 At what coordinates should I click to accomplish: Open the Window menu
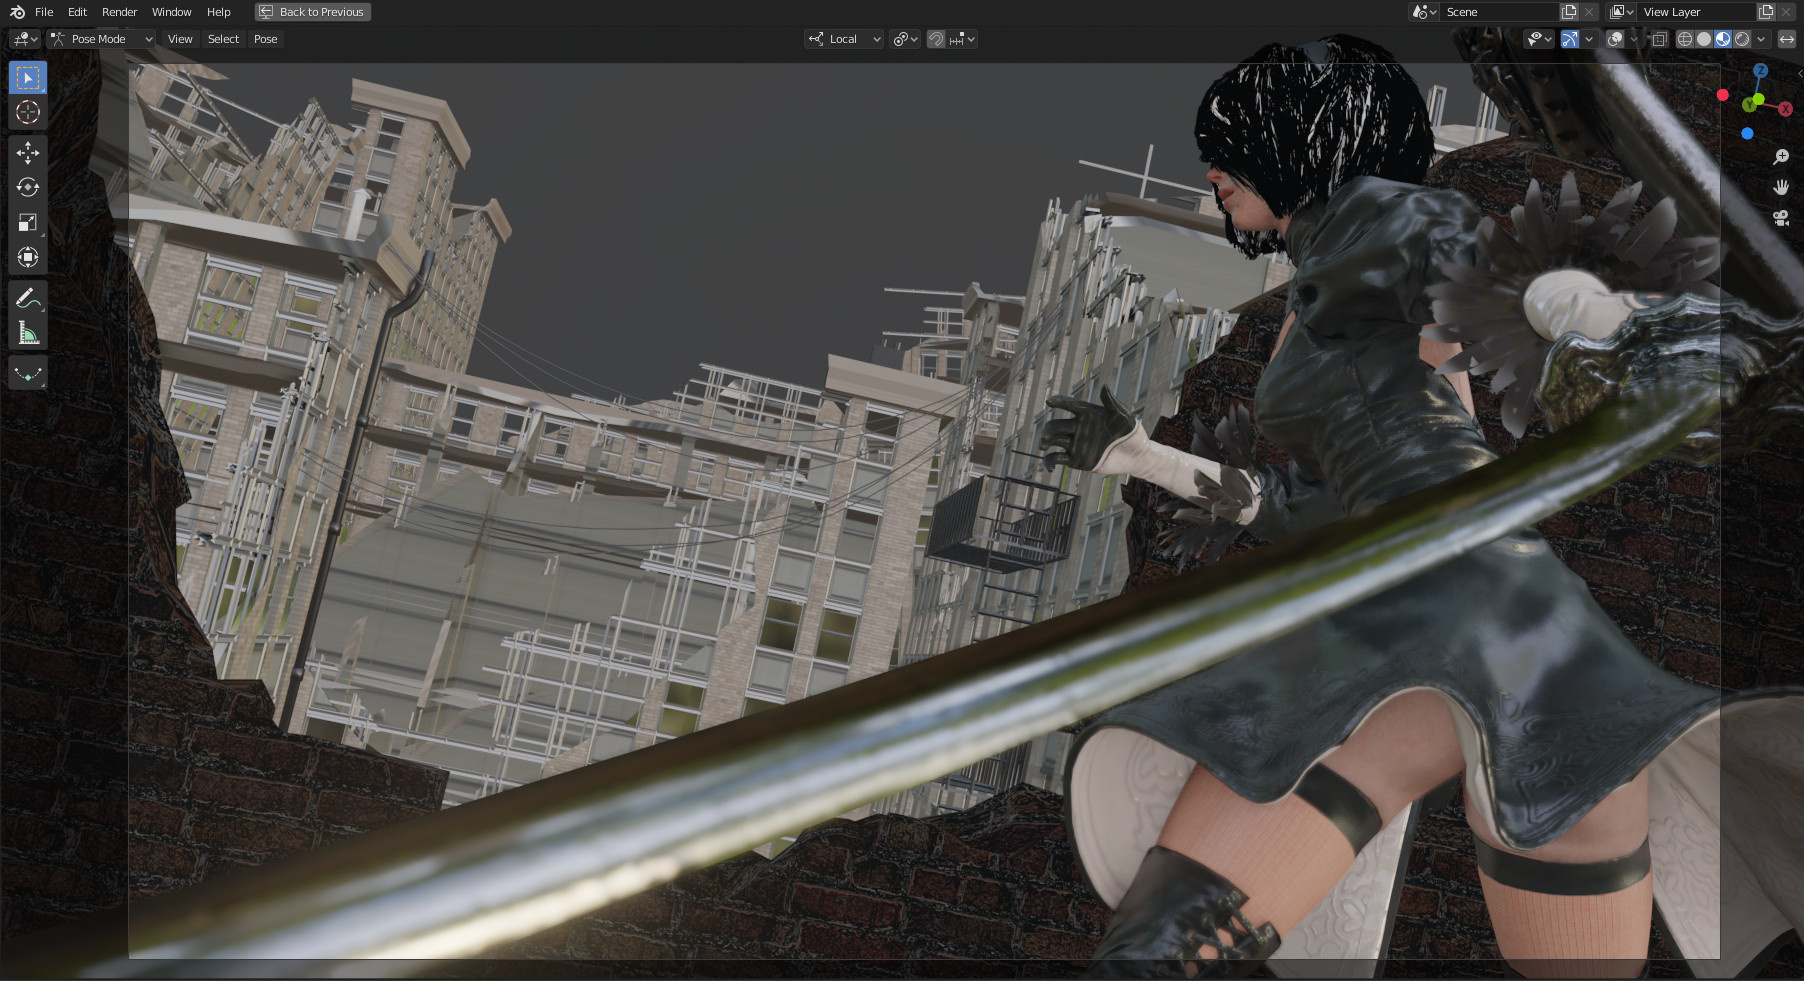point(171,12)
